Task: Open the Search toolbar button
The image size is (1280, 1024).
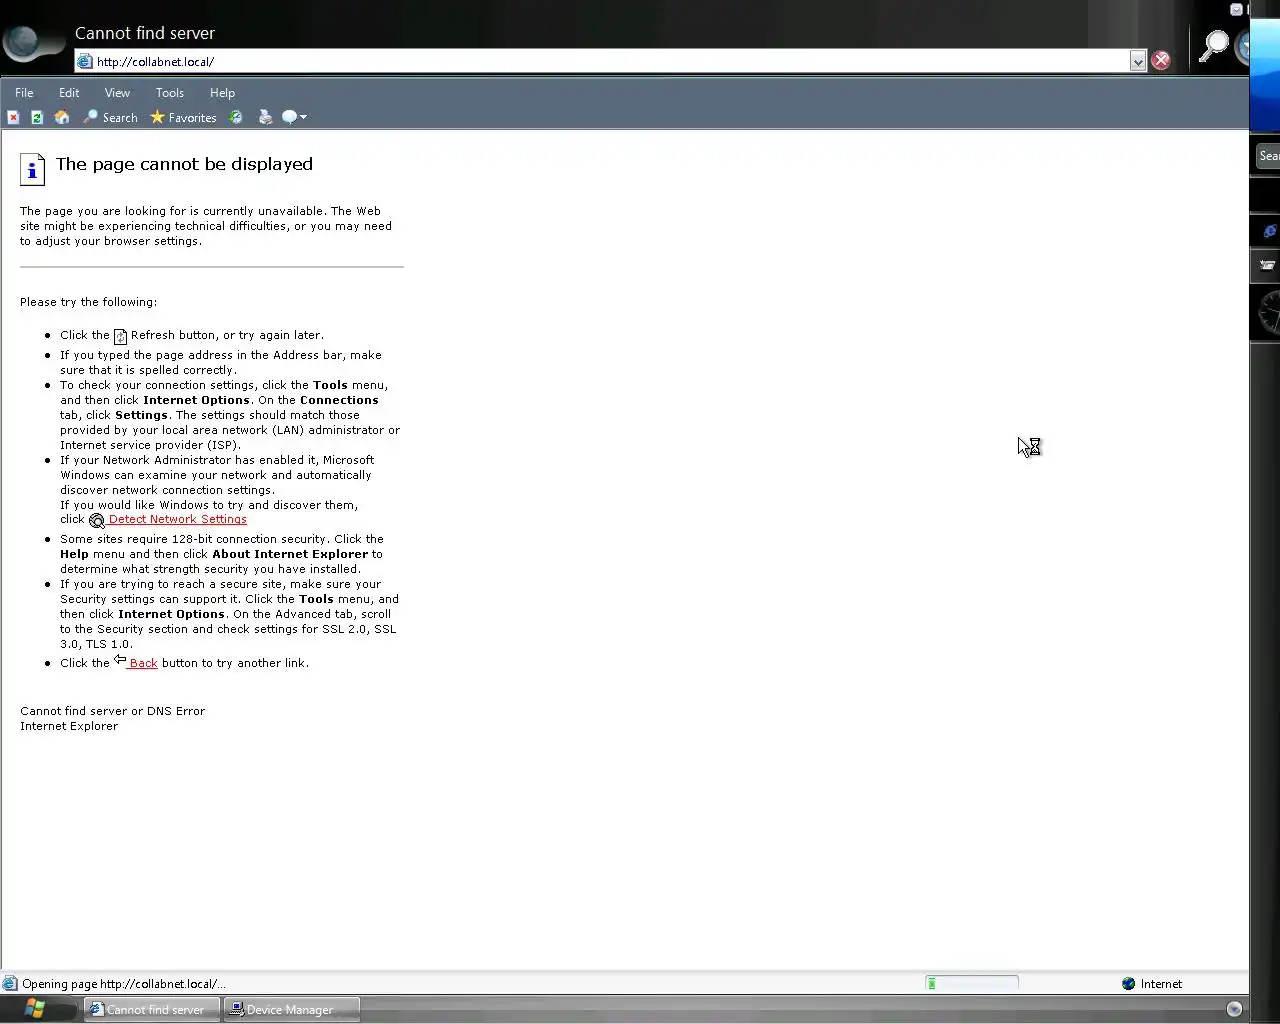Action: pos(110,118)
